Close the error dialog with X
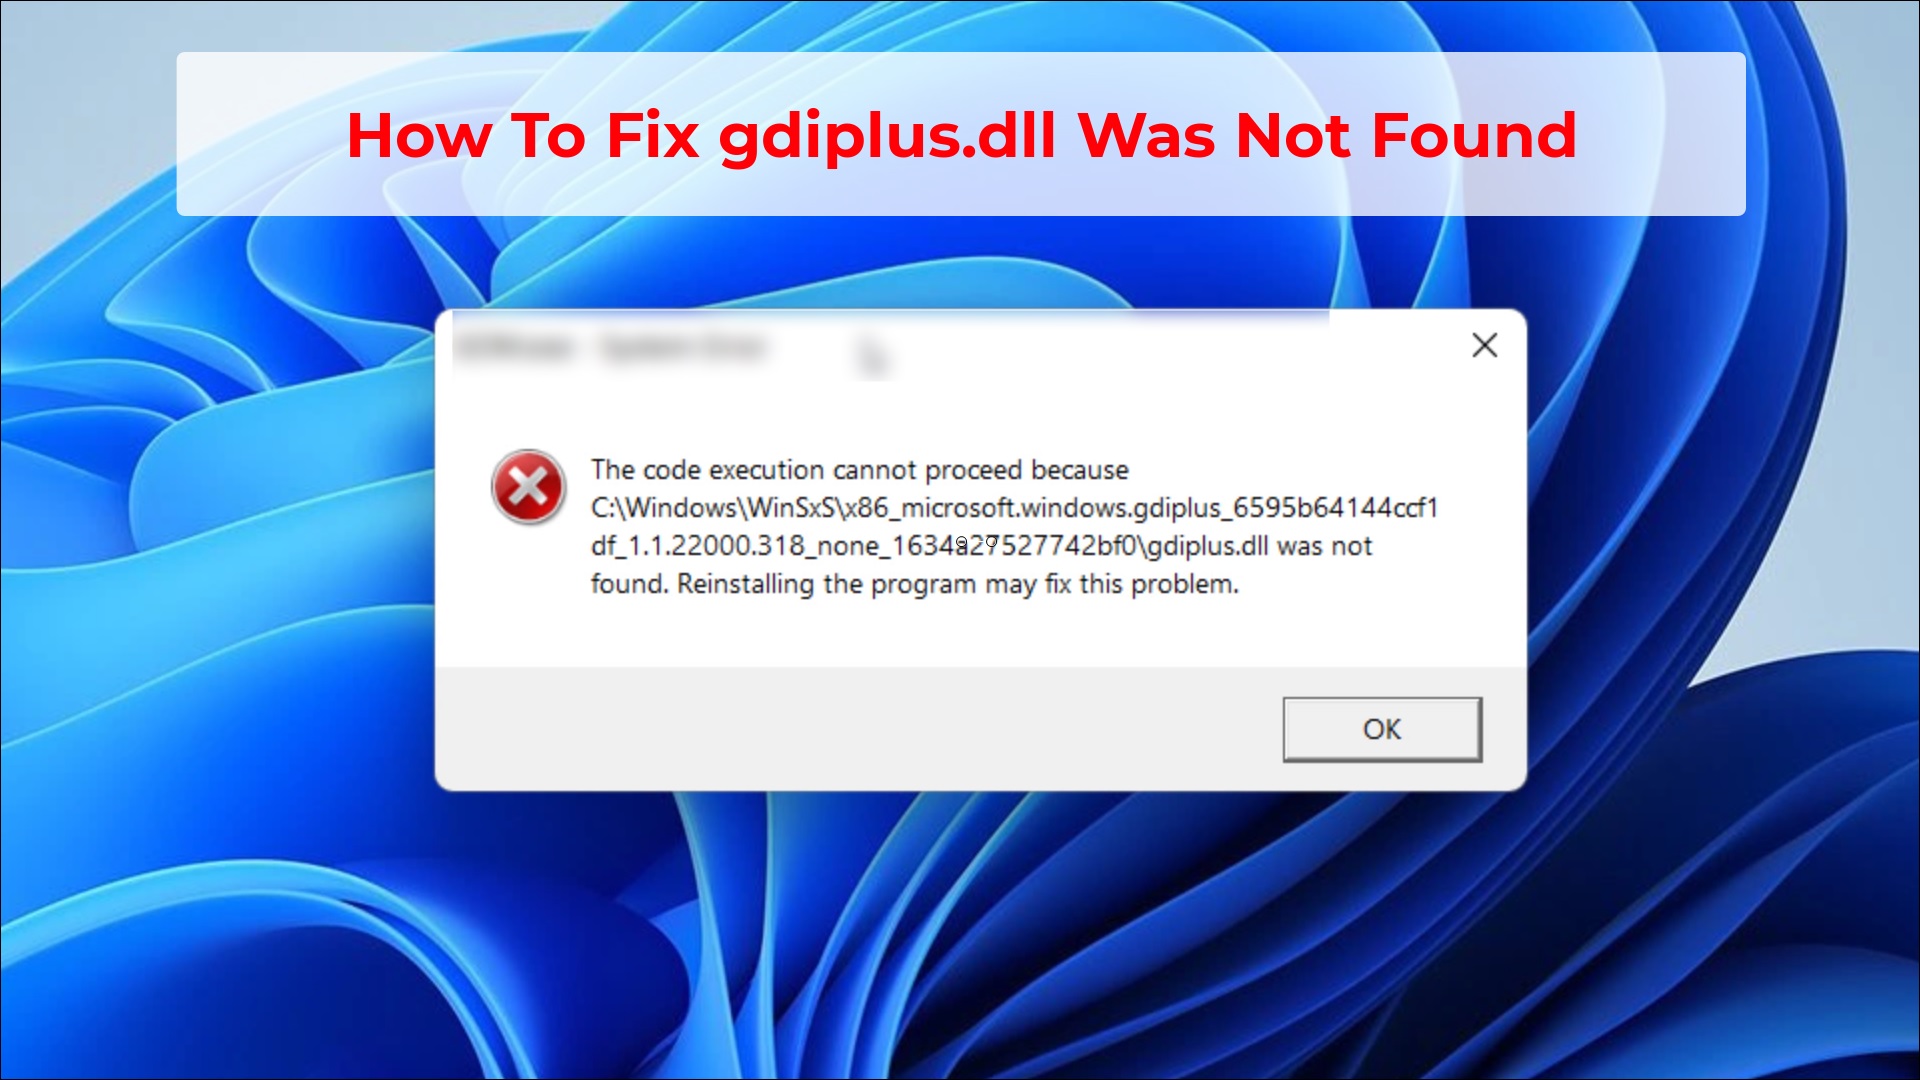The height and width of the screenshot is (1080, 1920). 1484,345
